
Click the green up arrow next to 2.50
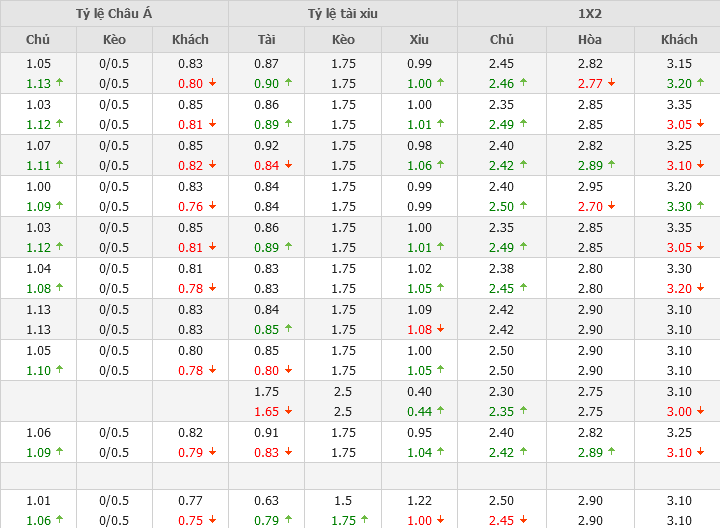tap(523, 207)
